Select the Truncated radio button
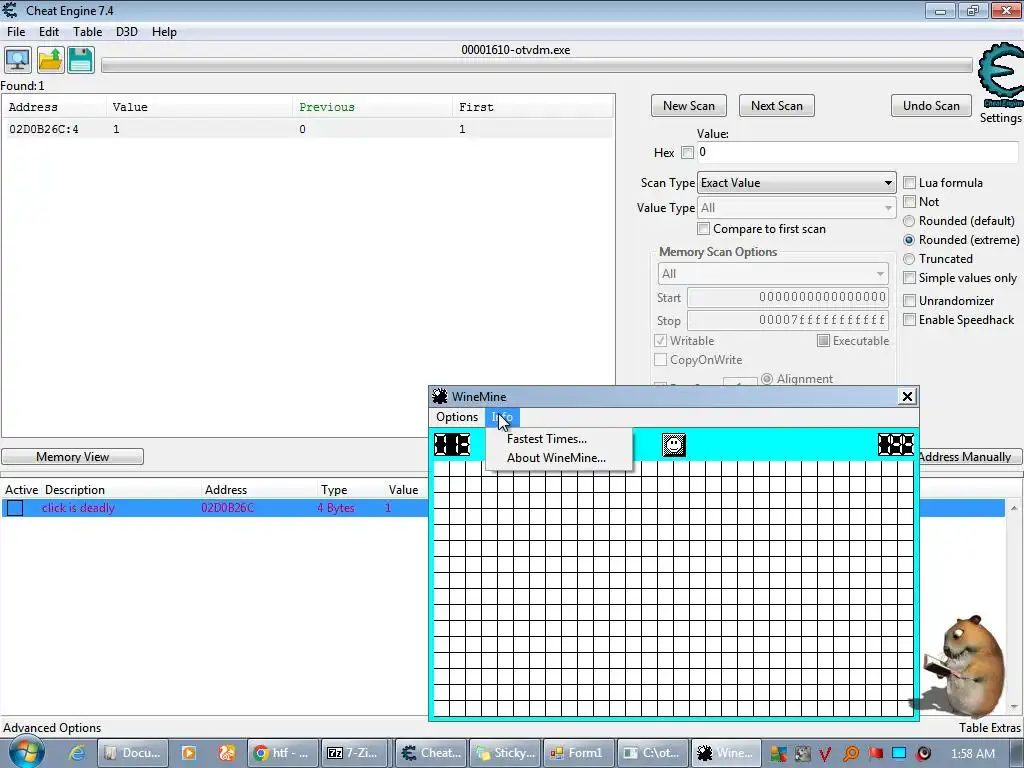Image resolution: width=1024 pixels, height=768 pixels. coord(909,259)
